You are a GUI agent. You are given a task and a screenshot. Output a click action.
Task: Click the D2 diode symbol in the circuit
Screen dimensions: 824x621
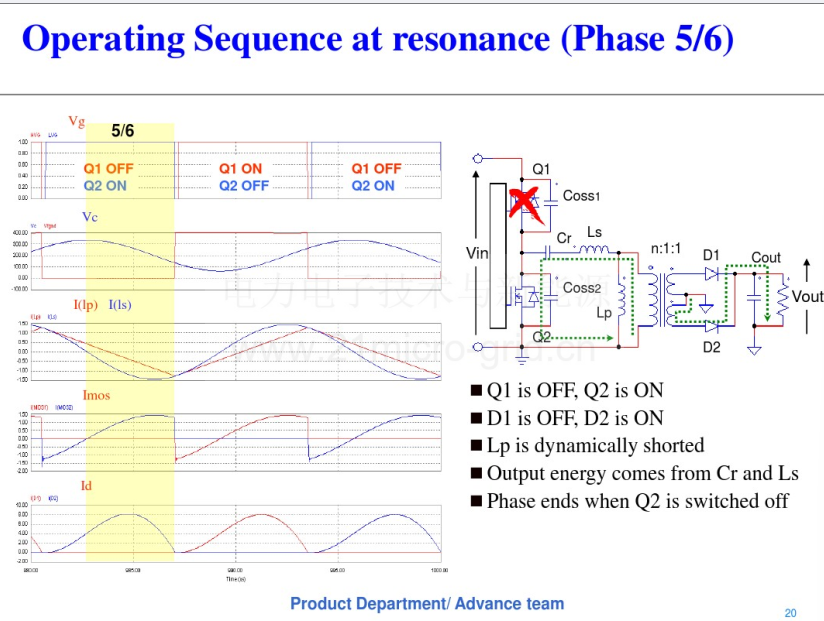pos(712,327)
